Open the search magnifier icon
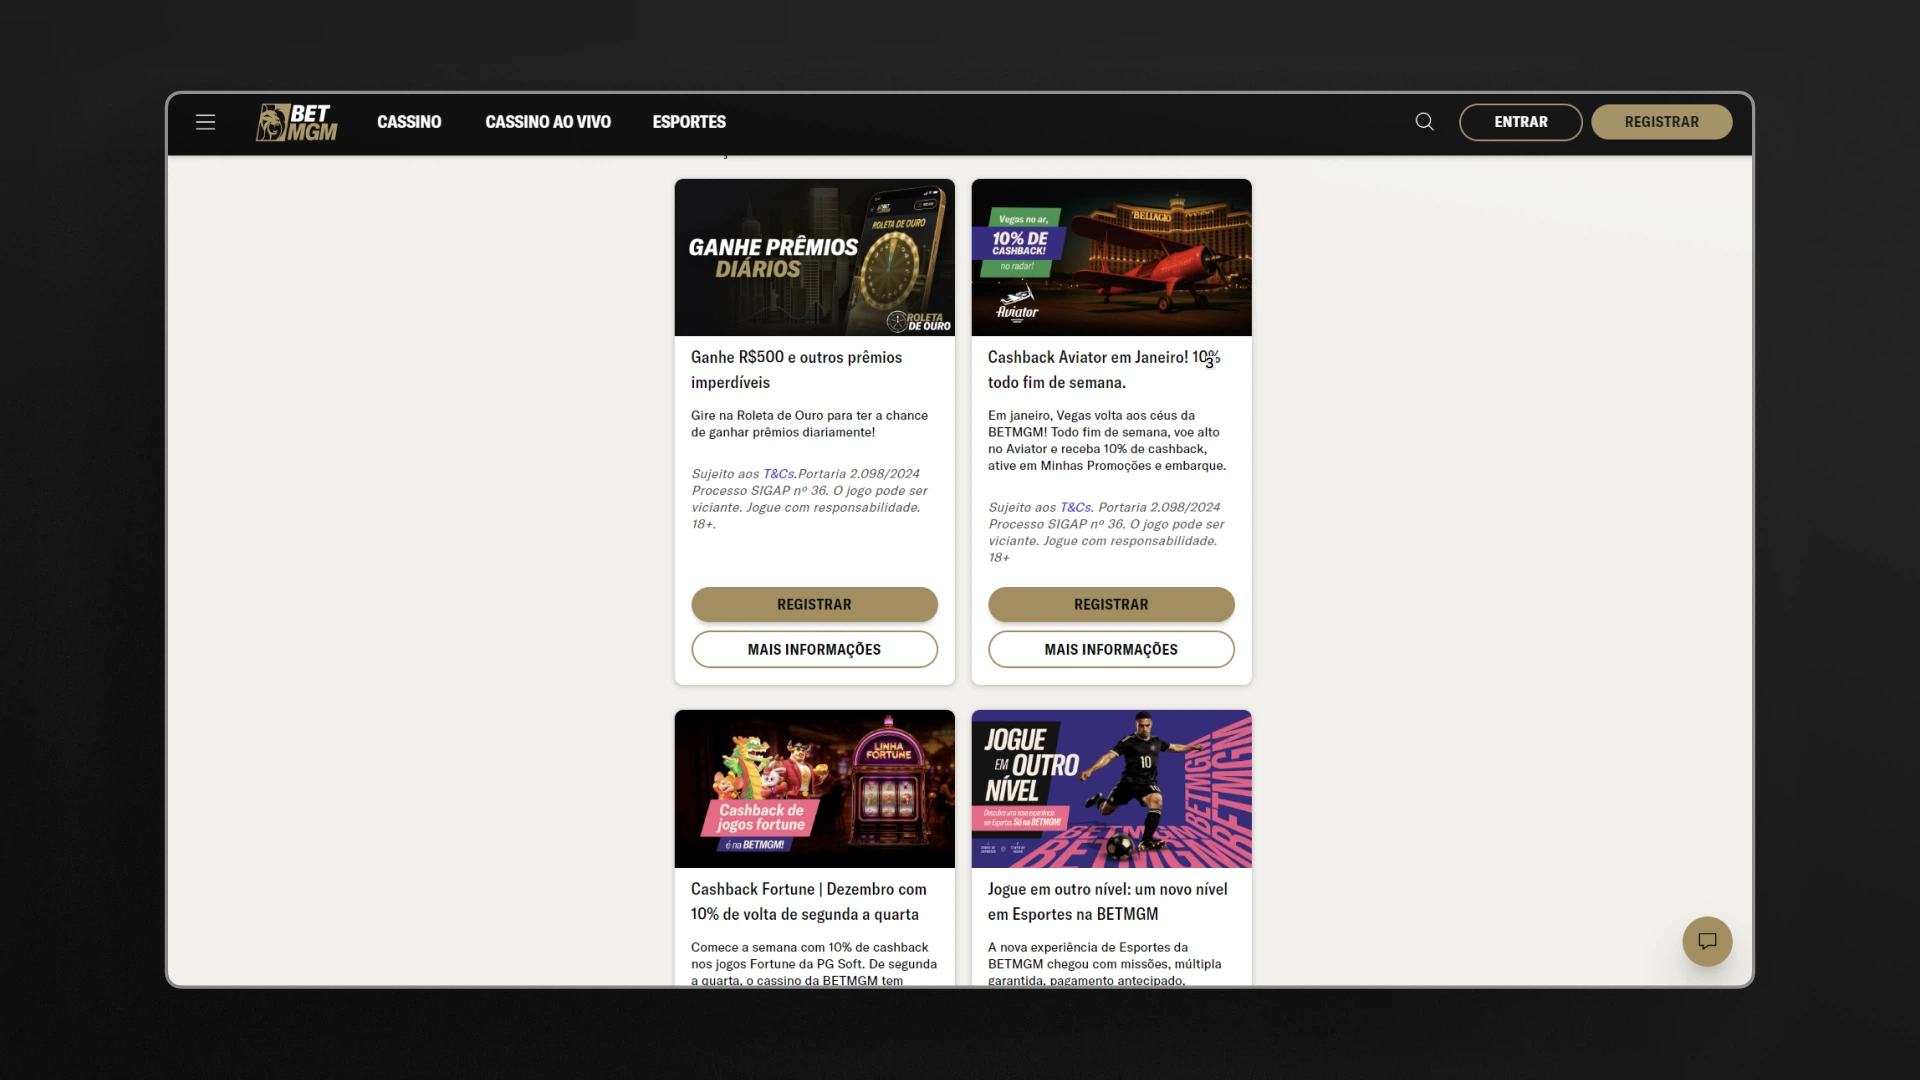The image size is (1920, 1080). 1424,122
